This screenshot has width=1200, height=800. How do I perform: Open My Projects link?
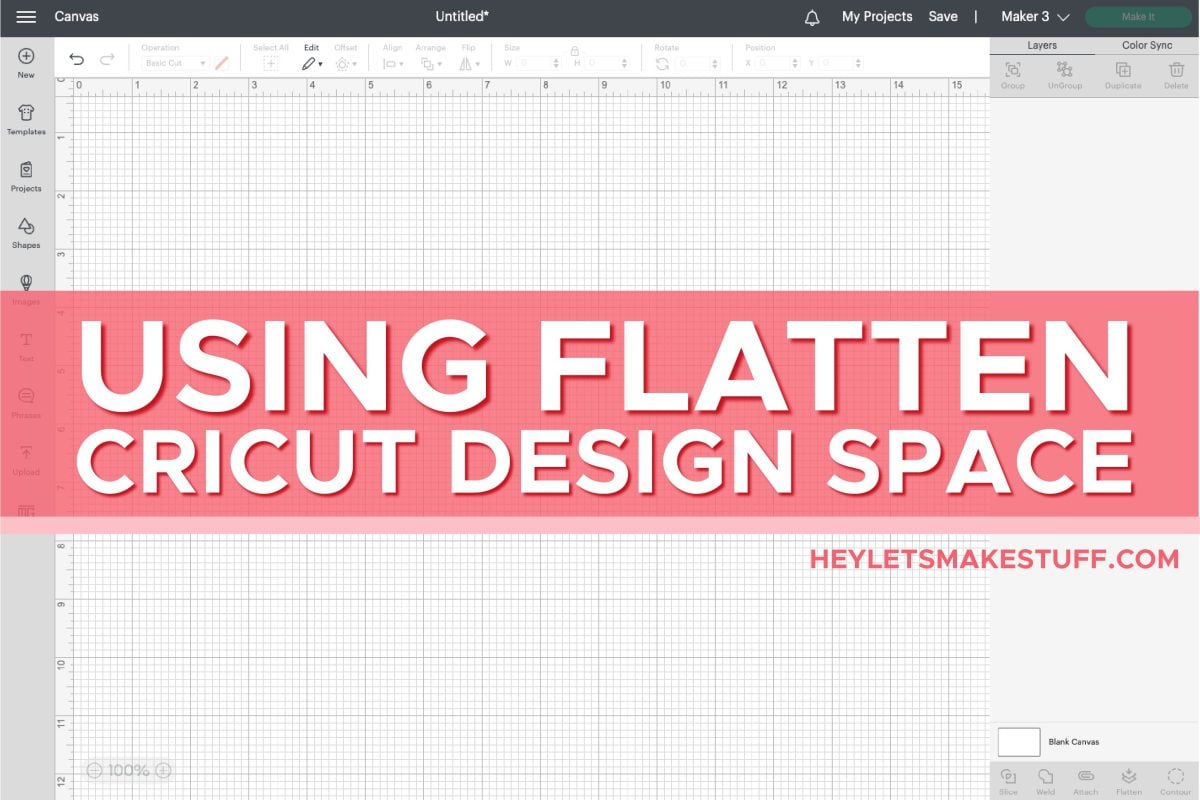coord(877,17)
